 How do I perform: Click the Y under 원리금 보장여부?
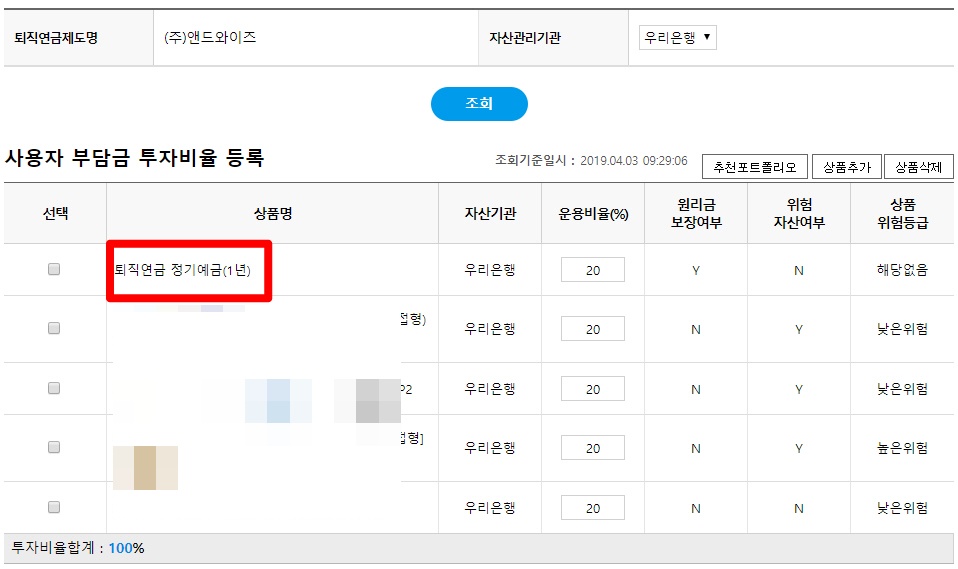(696, 270)
